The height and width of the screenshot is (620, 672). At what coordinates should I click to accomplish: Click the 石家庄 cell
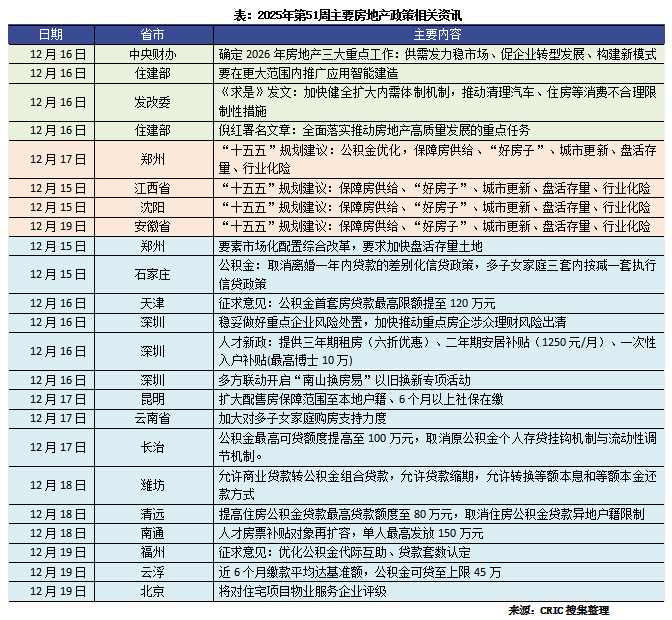tap(152, 274)
